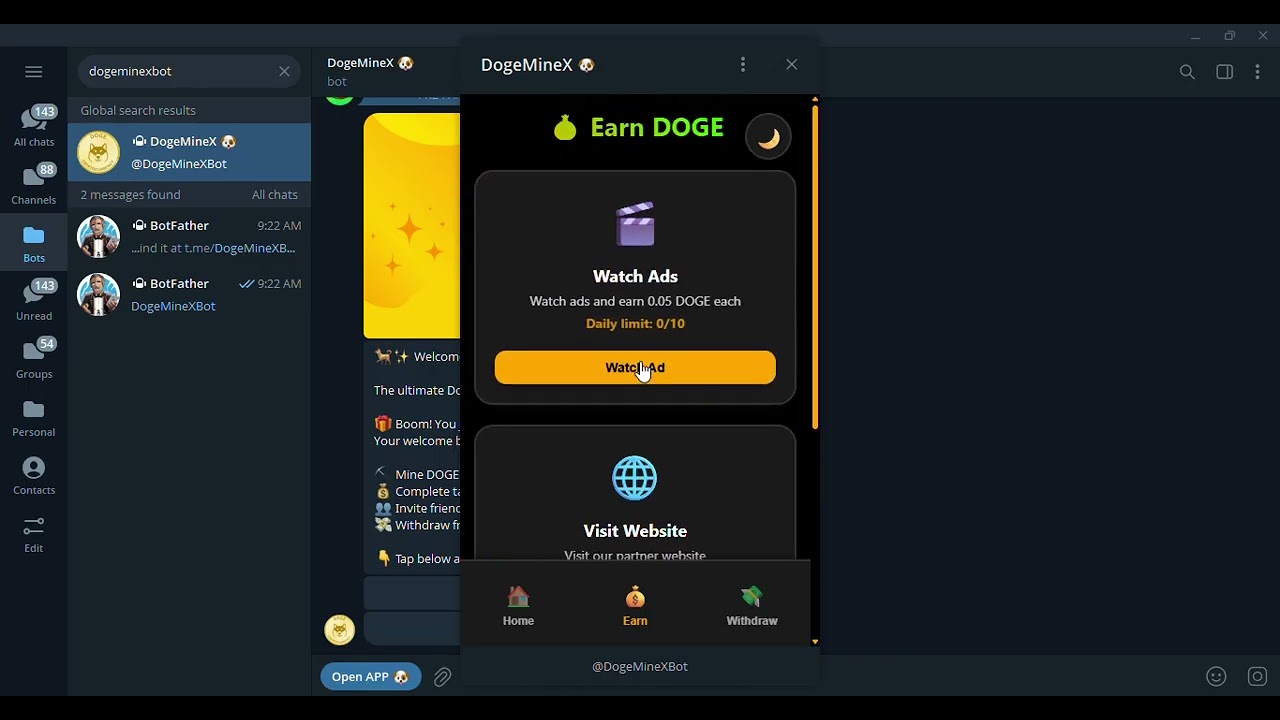
Task: Click the @DogeMineXBot footer label
Action: (640, 666)
